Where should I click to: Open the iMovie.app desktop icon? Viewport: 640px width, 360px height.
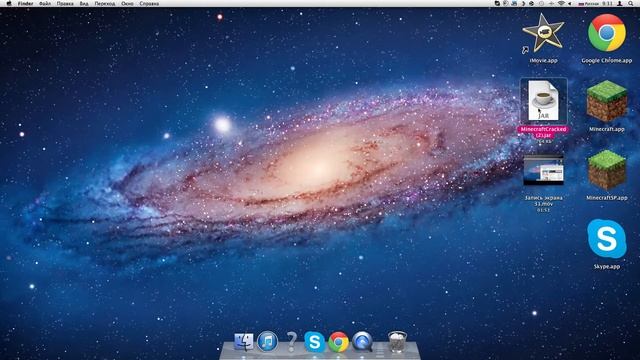(543, 33)
